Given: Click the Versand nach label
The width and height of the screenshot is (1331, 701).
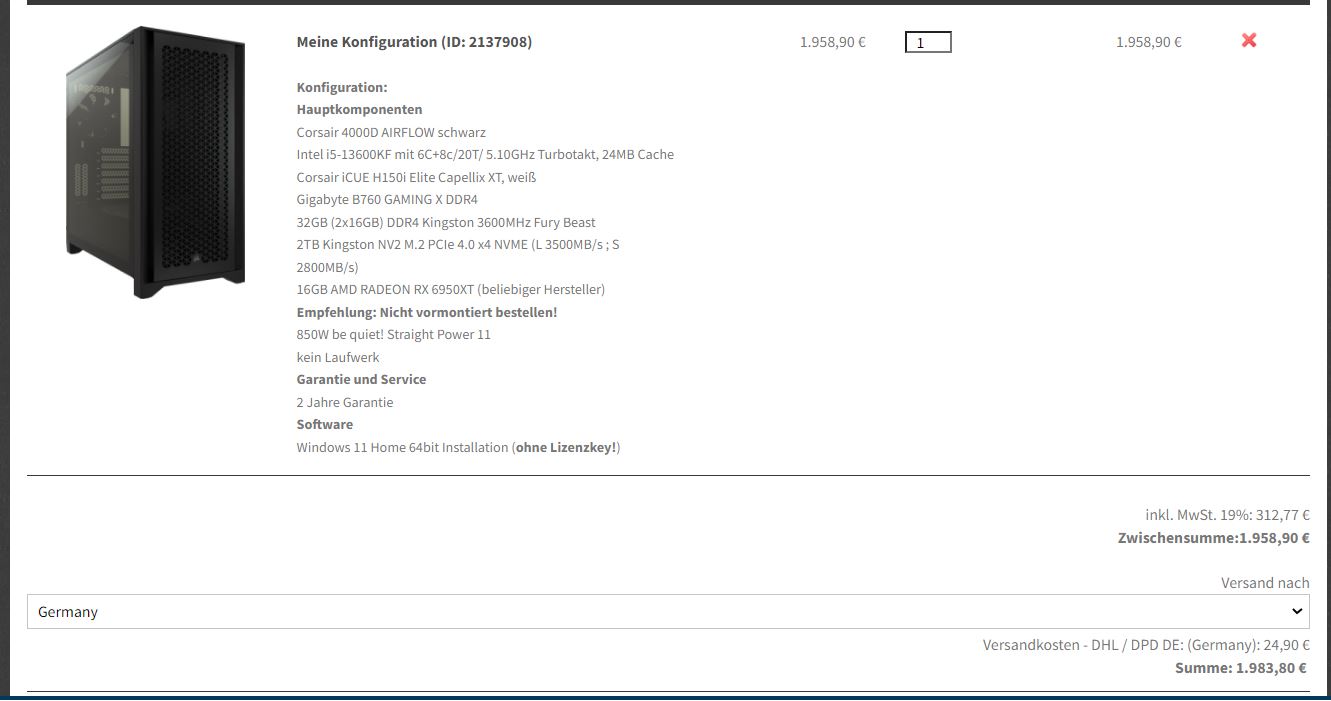Looking at the screenshot, I should 1265,582.
